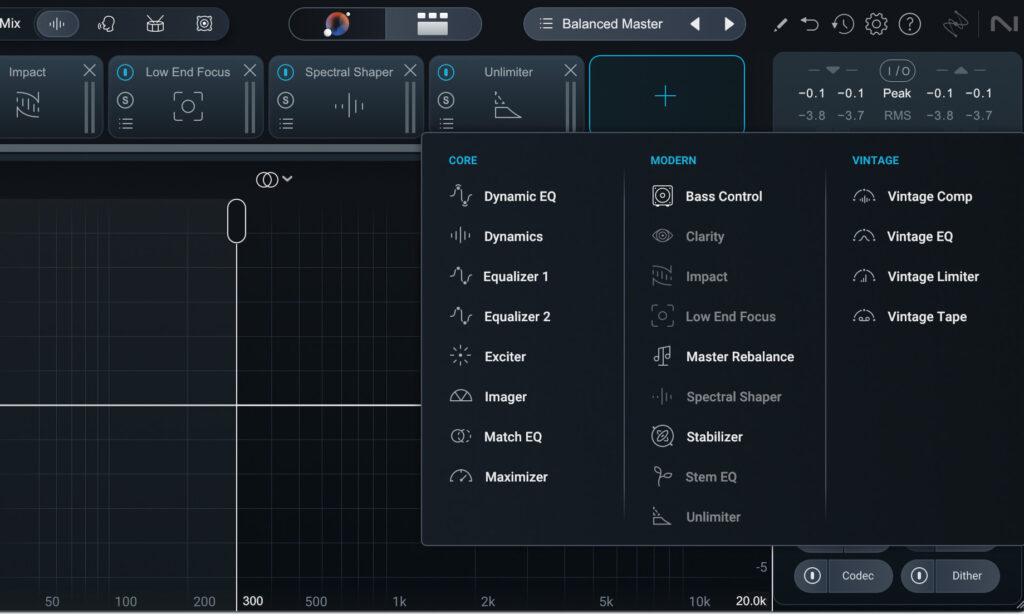This screenshot has height=614, width=1024.
Task: Click the Codec button
Action: [x=857, y=575]
